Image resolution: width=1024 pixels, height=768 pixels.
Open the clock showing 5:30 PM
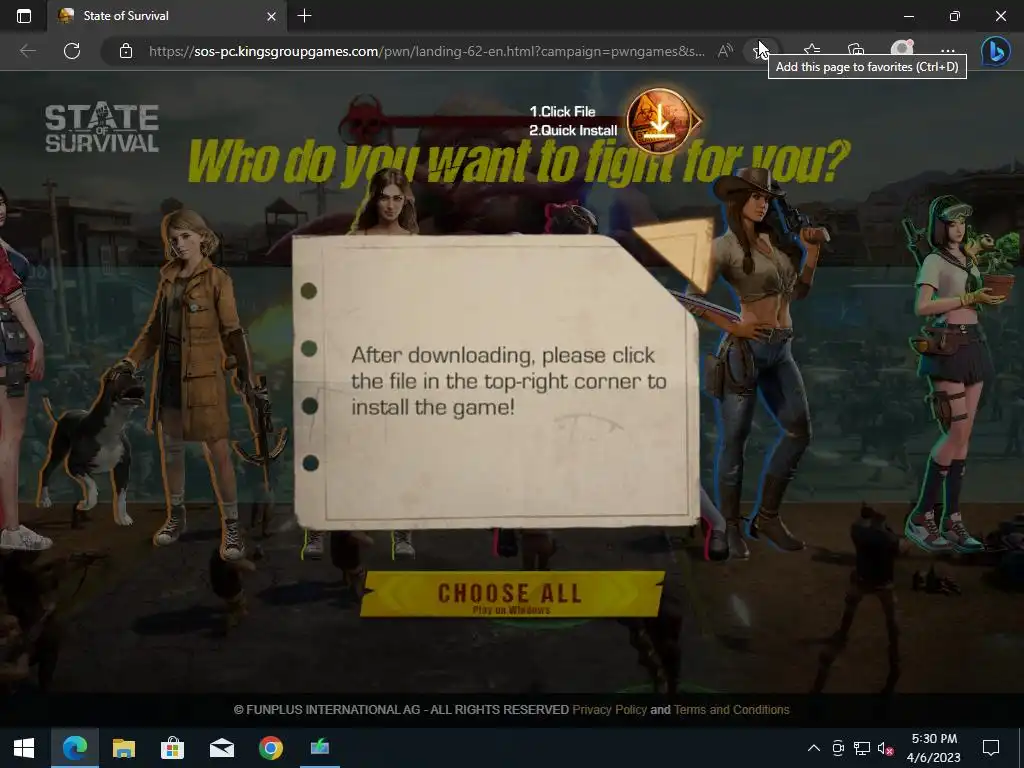pyautogui.click(x=934, y=748)
